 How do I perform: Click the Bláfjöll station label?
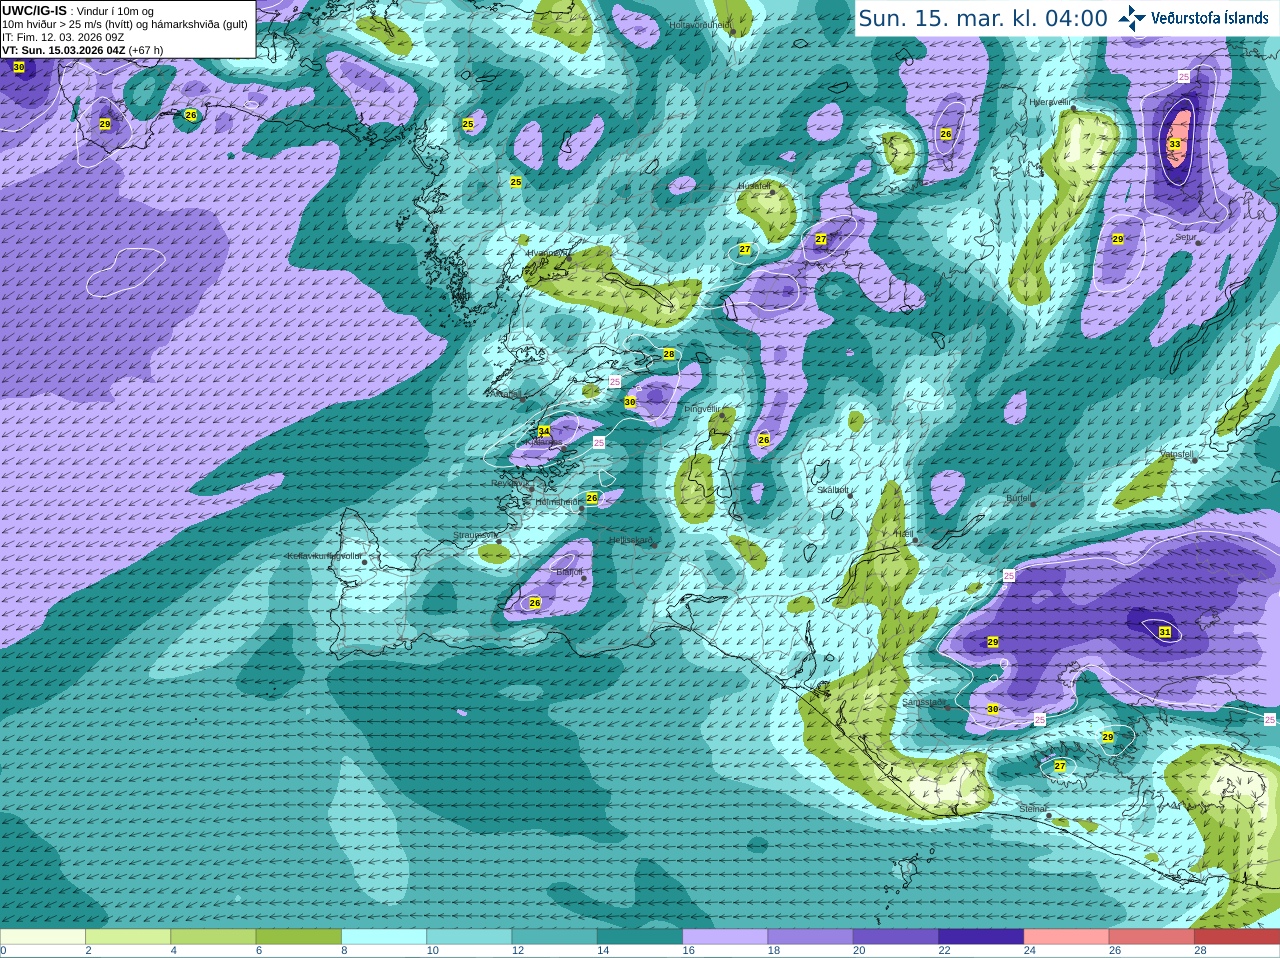click(569, 572)
